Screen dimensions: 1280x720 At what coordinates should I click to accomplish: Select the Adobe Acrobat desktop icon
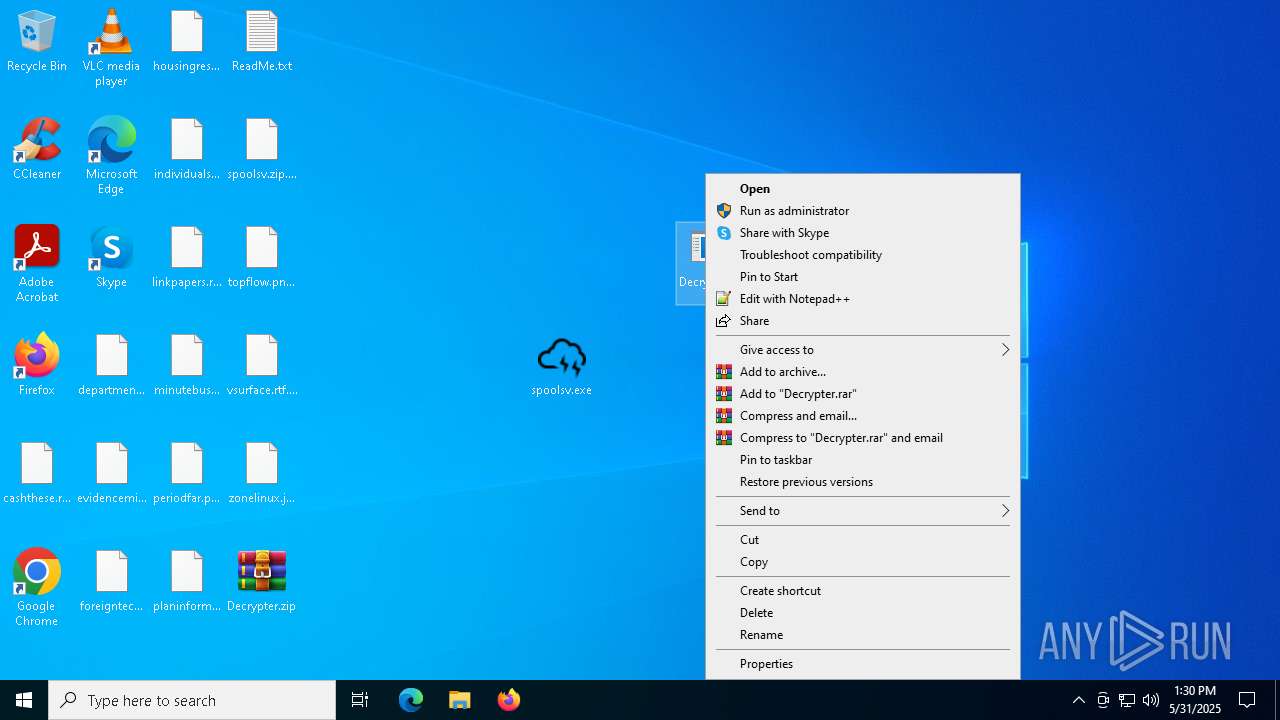point(37,264)
